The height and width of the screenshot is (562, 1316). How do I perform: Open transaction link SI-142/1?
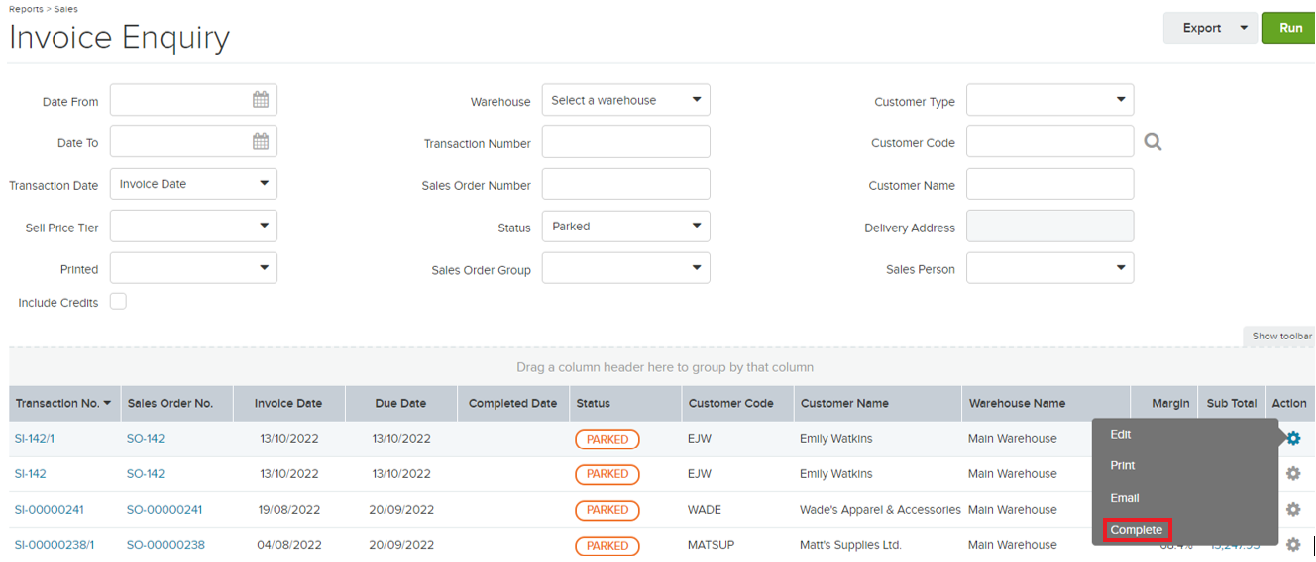tap(35, 439)
